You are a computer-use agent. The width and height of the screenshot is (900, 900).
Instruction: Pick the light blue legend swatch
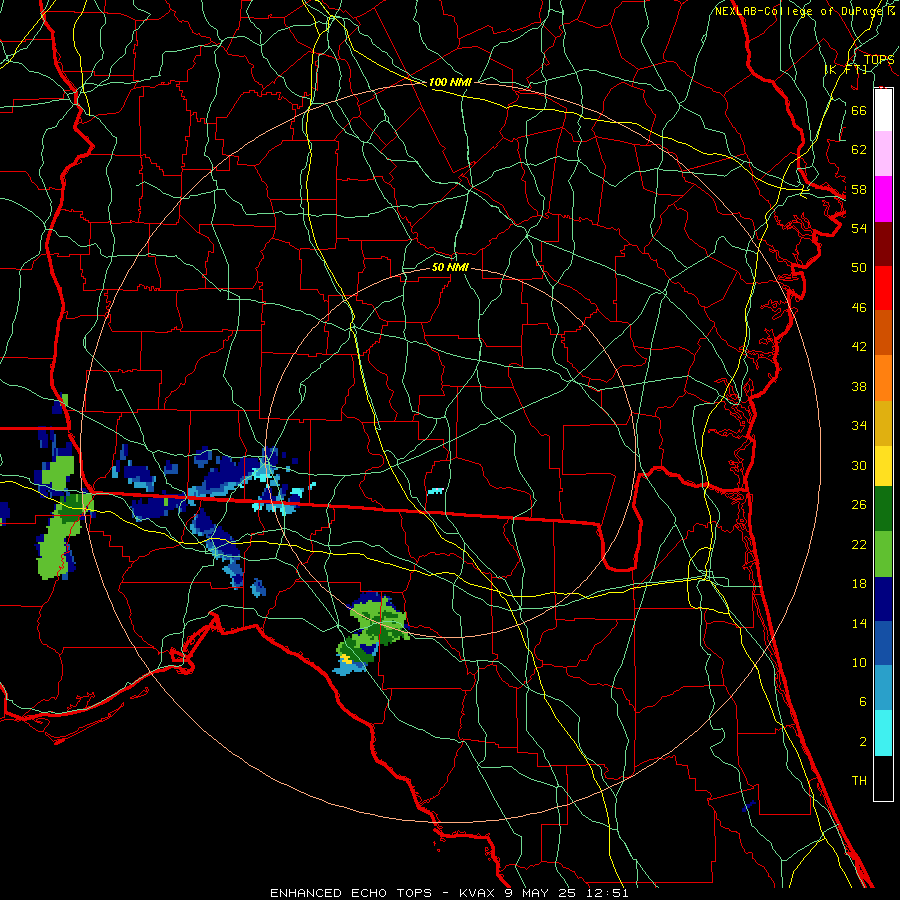(x=883, y=688)
